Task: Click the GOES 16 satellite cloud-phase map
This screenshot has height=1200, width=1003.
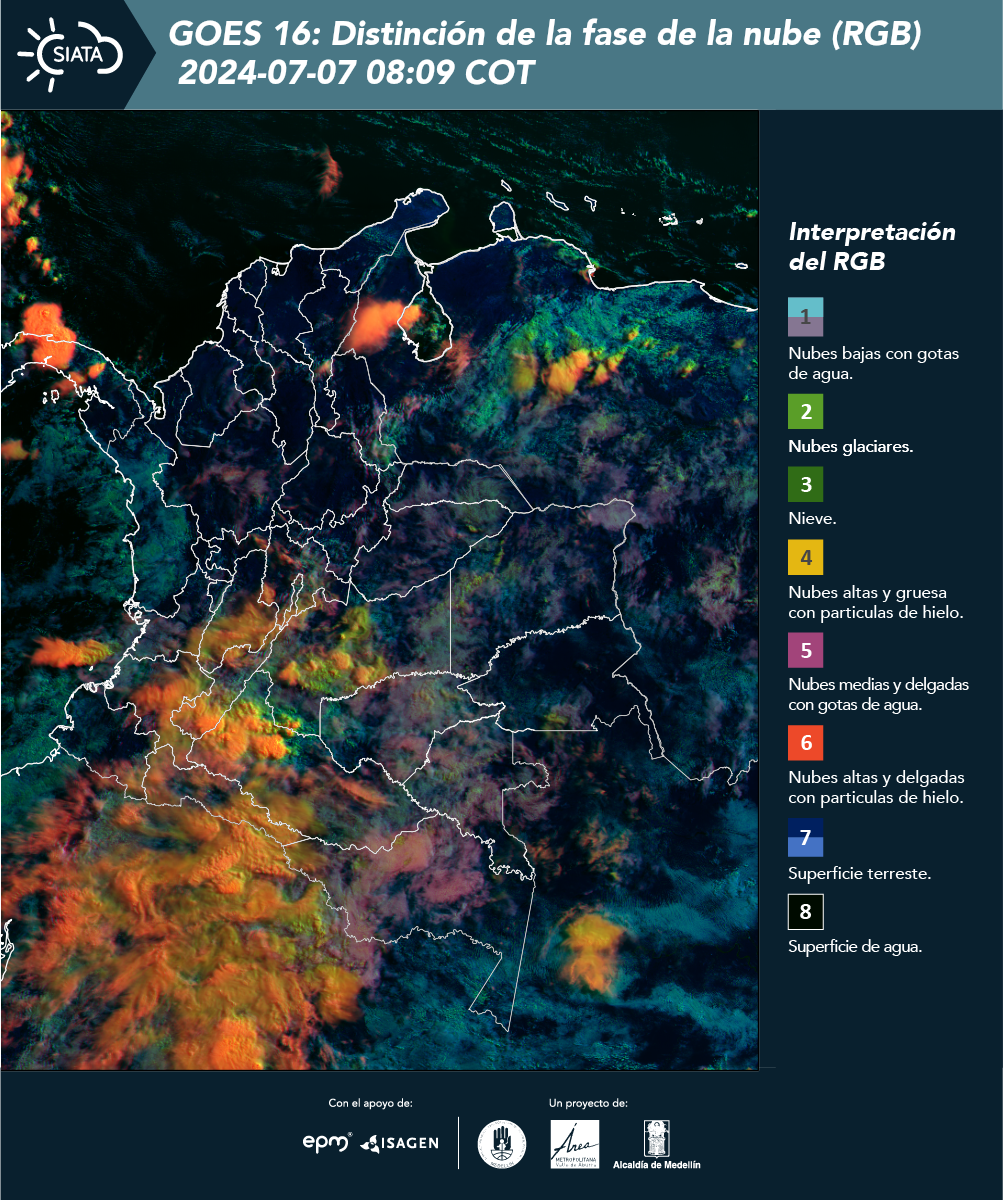Action: 380,589
